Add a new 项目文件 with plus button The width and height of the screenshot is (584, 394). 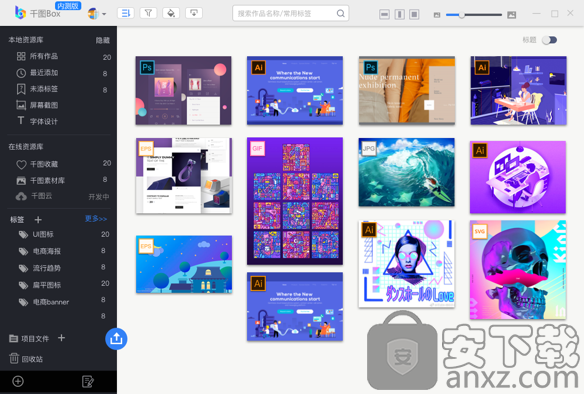(61, 338)
